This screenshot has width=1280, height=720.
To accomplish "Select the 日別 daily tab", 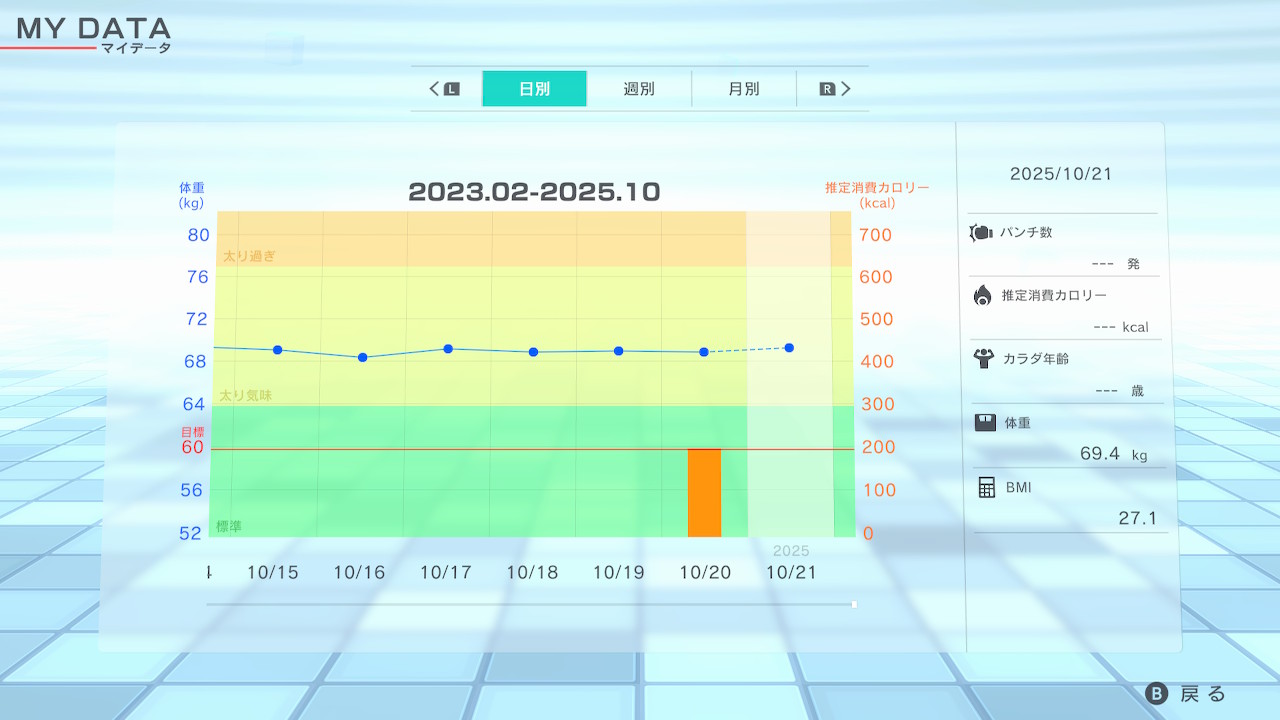I will click(534, 89).
